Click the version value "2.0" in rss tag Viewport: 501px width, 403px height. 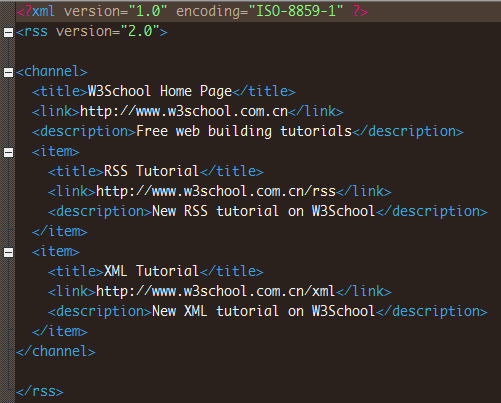tap(140, 32)
